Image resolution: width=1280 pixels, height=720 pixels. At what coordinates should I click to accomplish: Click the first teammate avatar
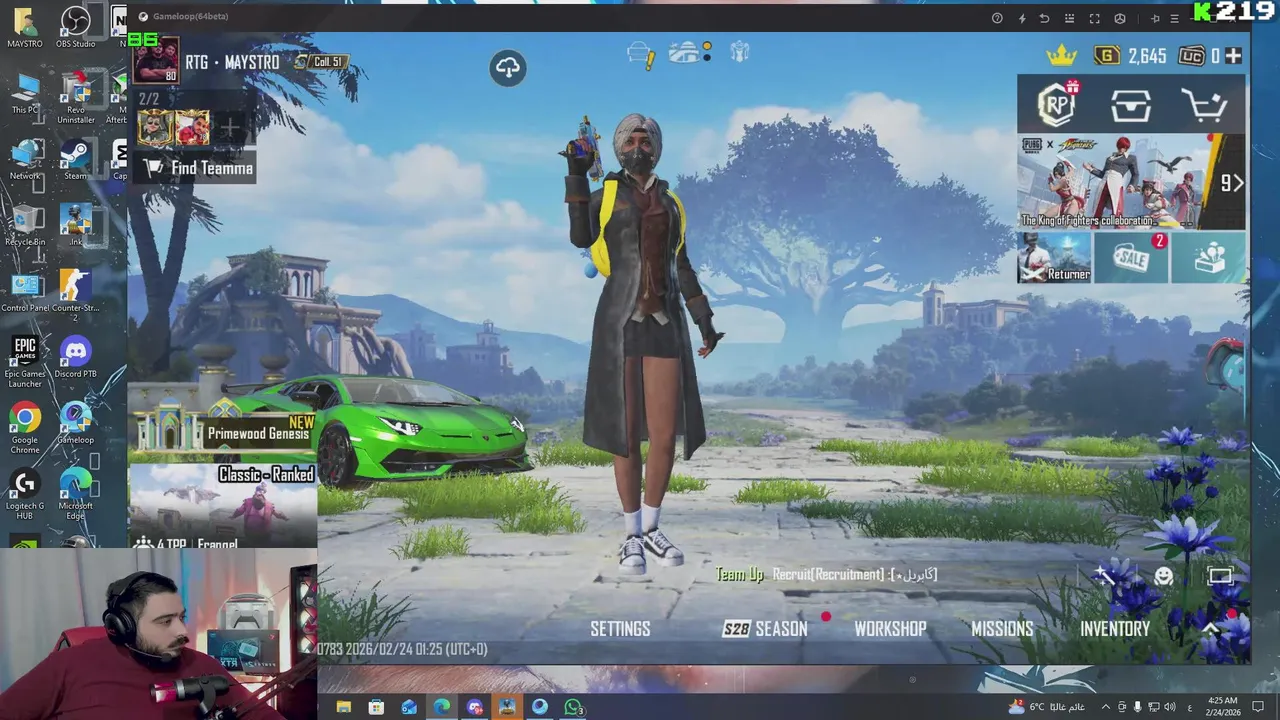point(155,128)
